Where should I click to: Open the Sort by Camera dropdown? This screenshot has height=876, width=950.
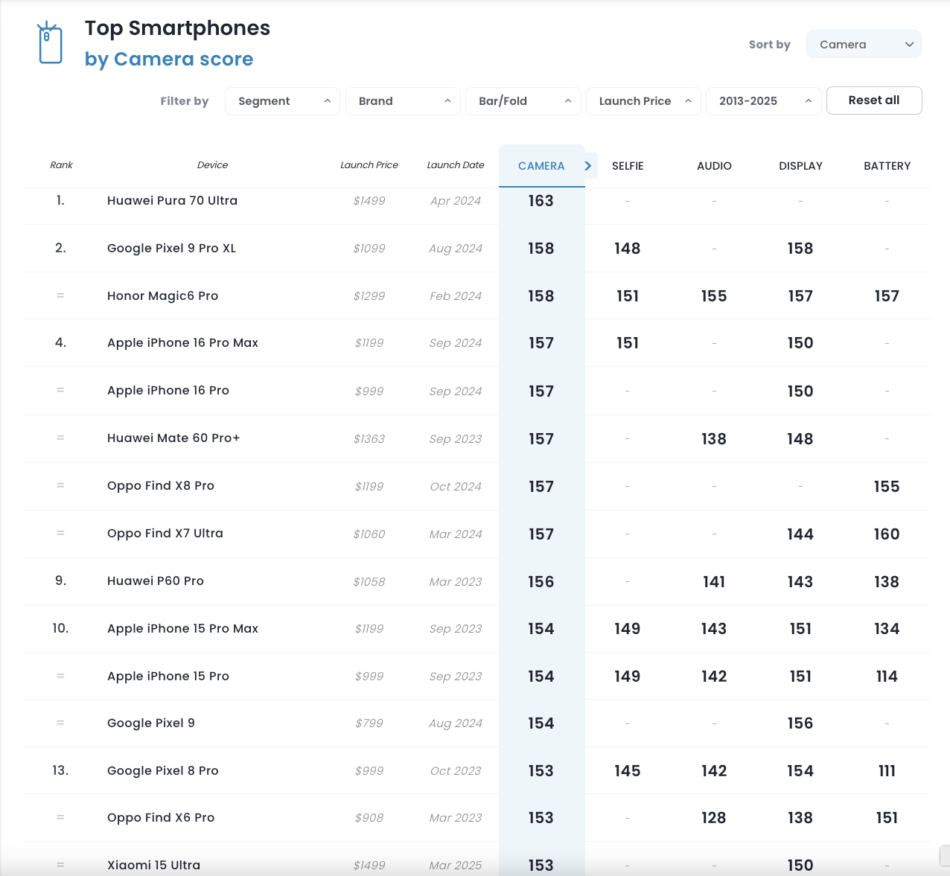click(x=863, y=44)
